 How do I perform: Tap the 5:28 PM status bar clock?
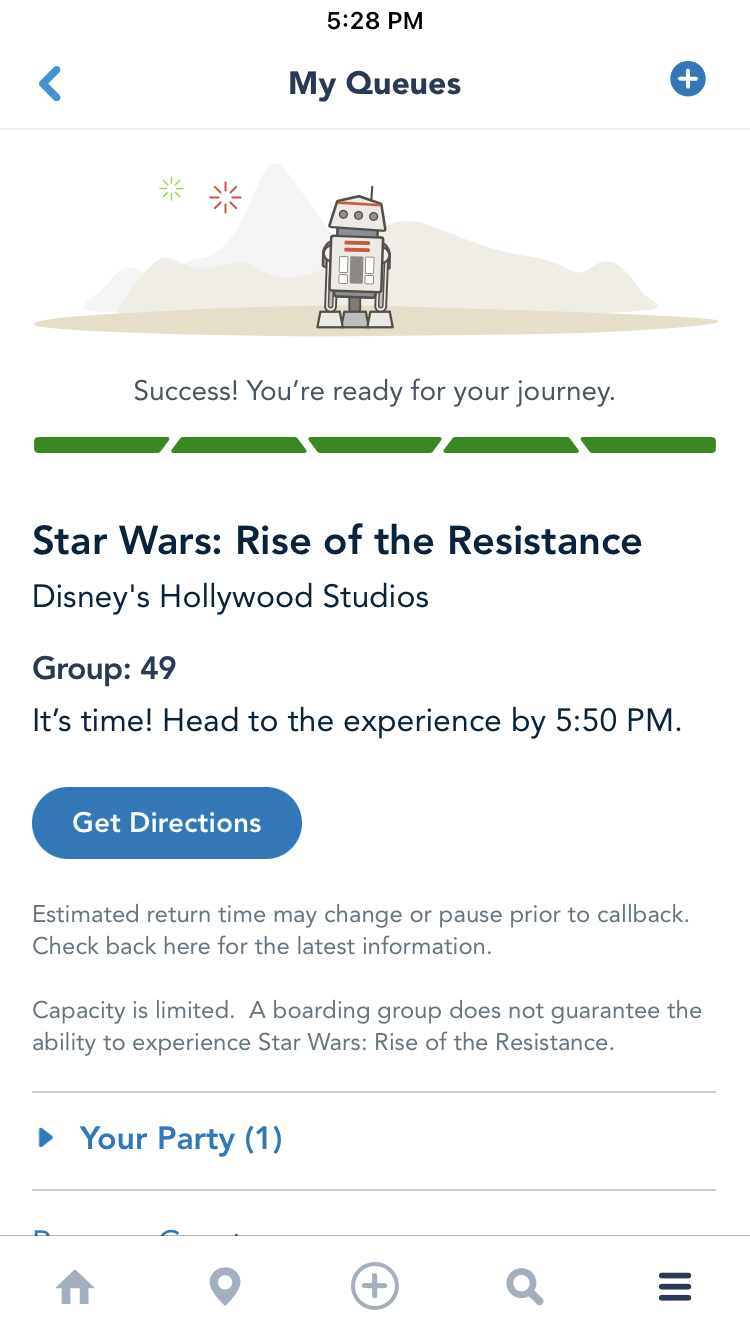tap(375, 21)
